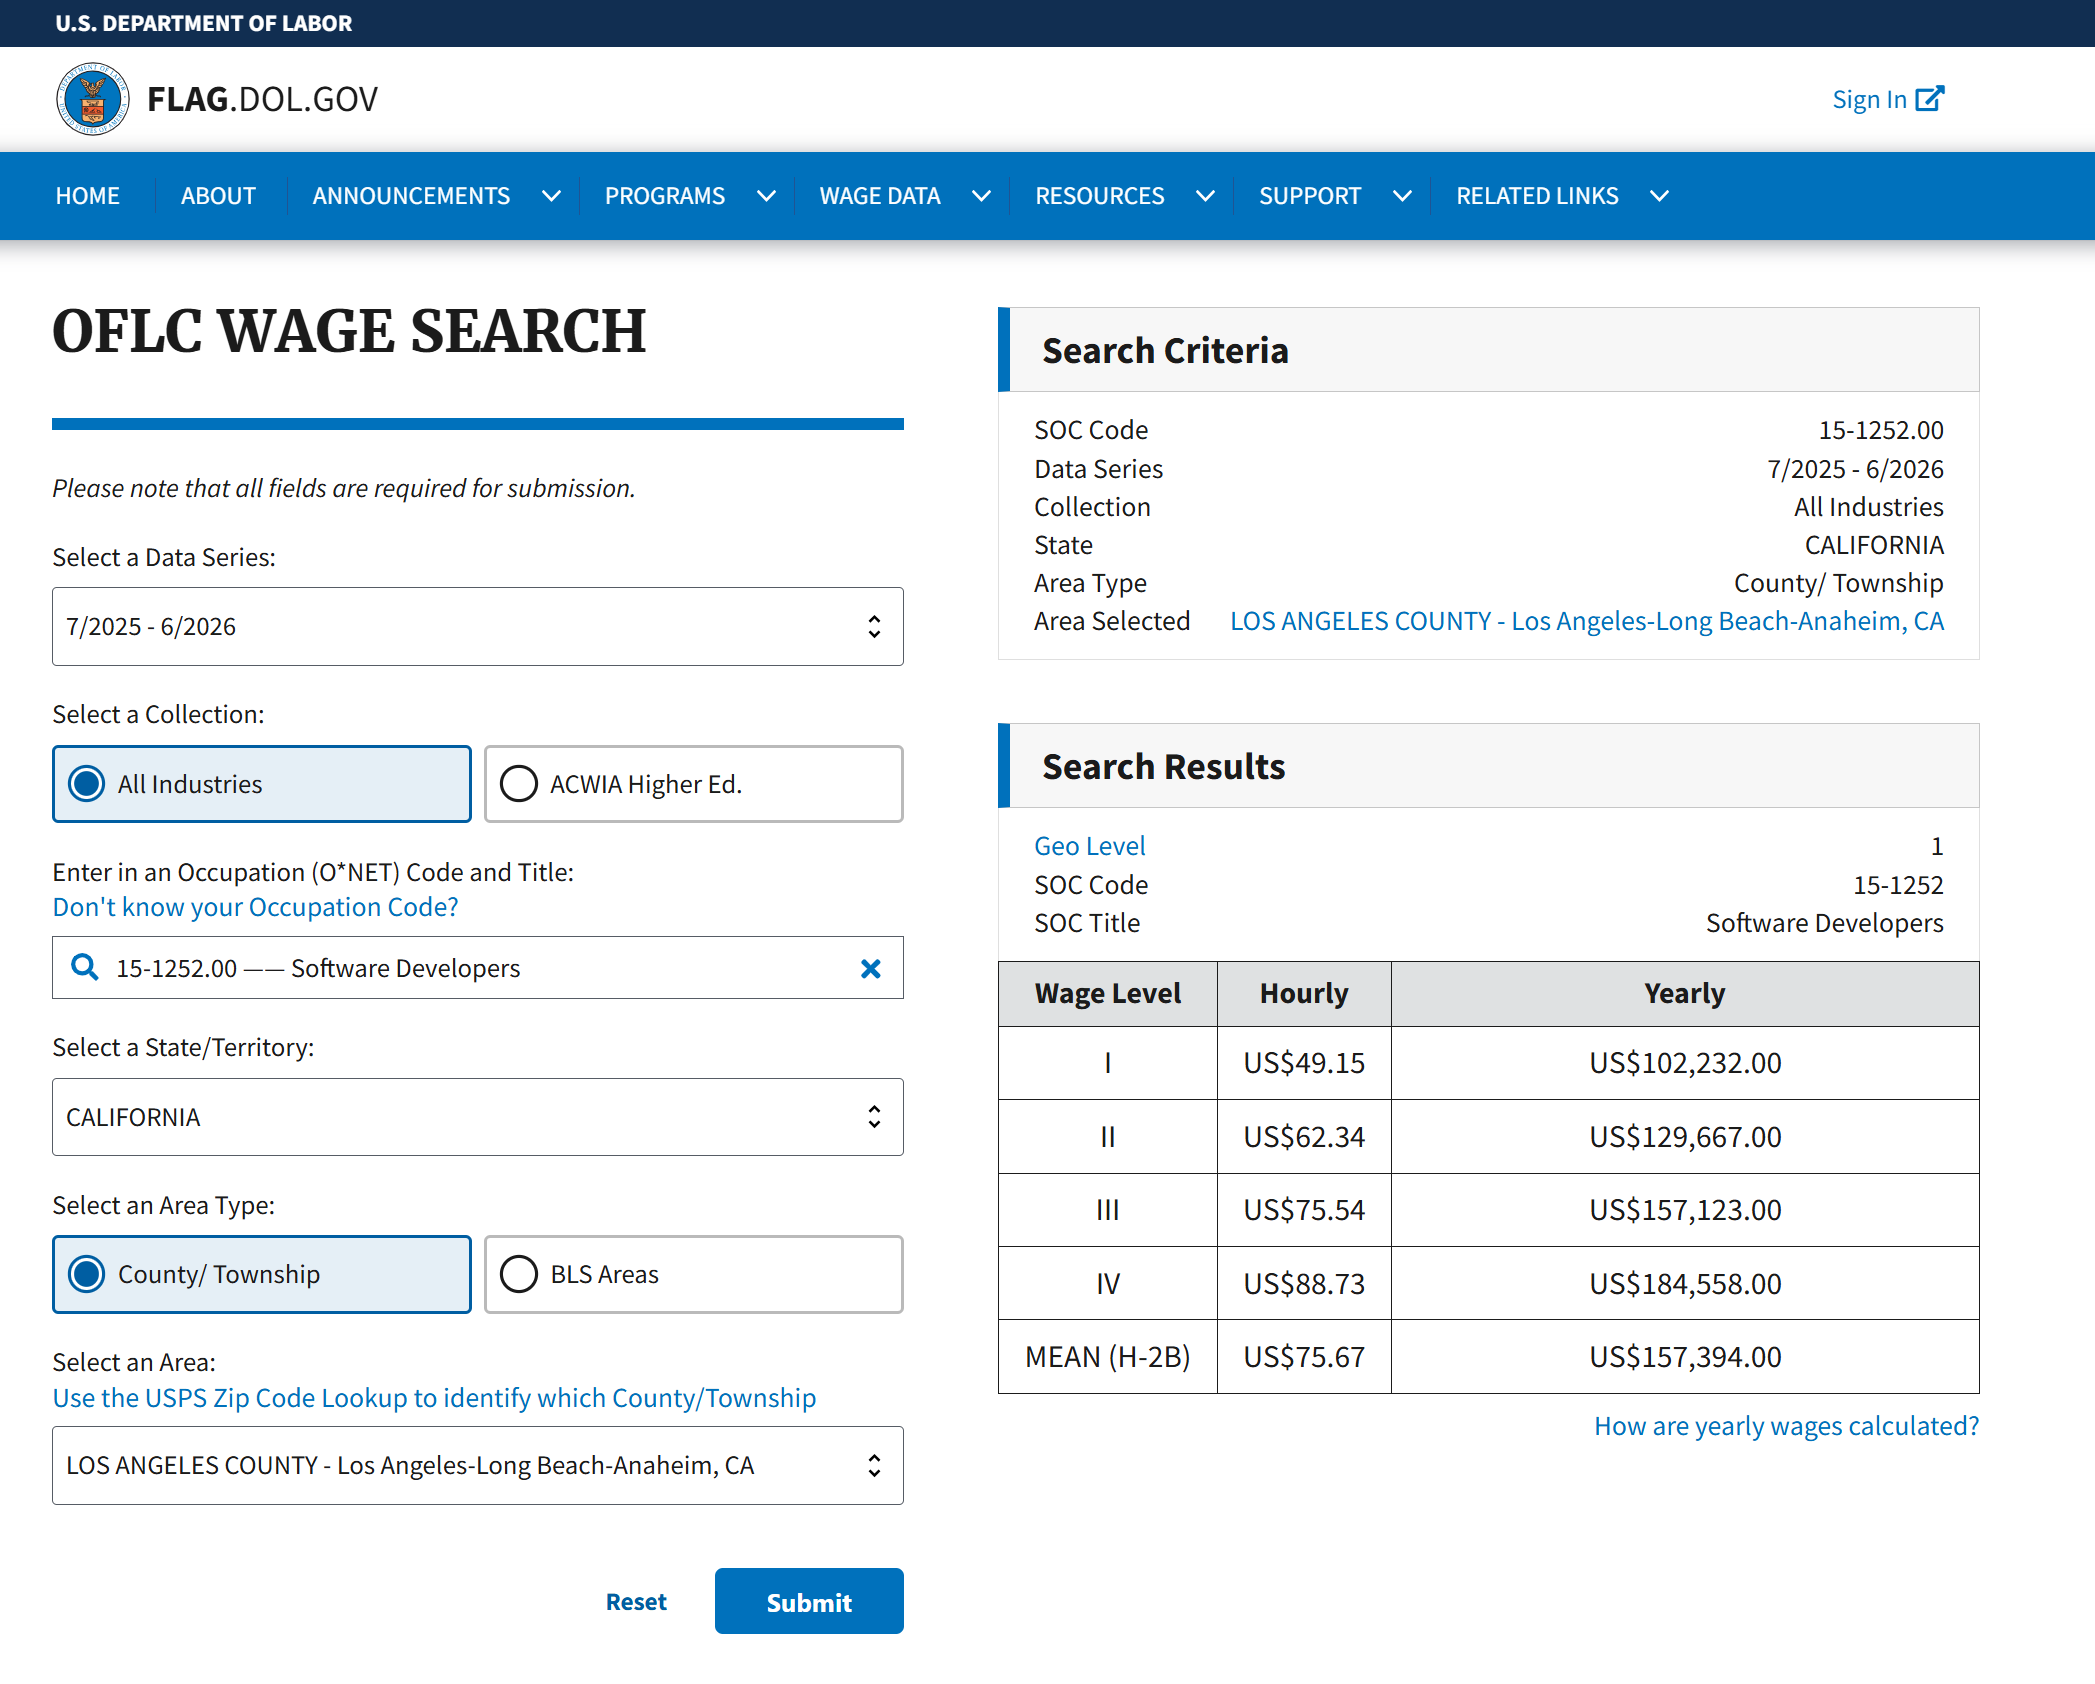Click the Reset link
Image resolution: width=2095 pixels, height=1684 pixels.
[636, 1602]
